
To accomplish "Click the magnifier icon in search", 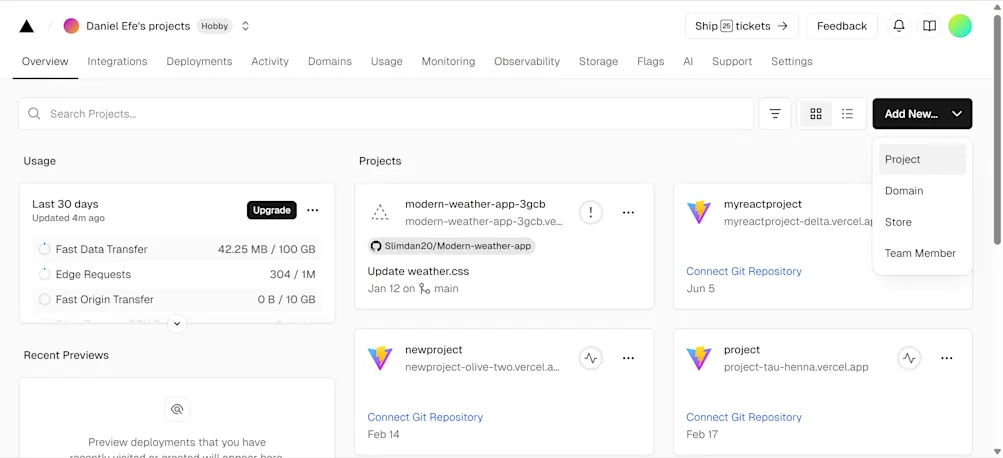I will click(x=35, y=114).
